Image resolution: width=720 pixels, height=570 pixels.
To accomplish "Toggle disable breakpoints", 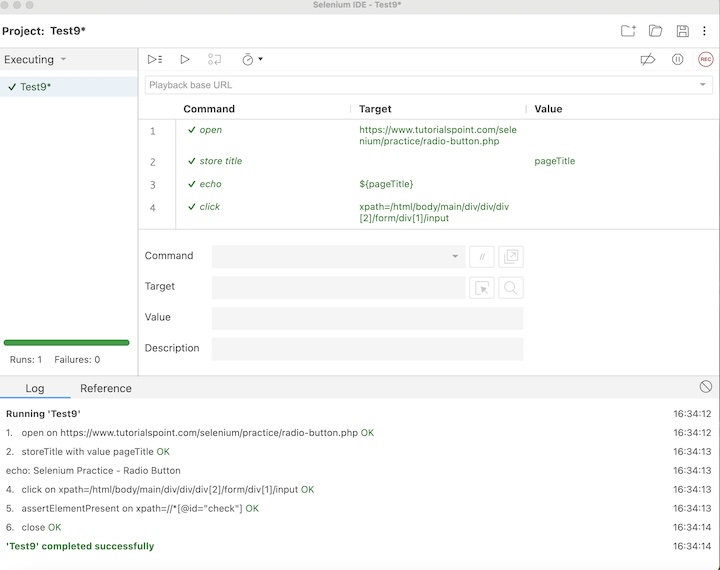I will (x=648, y=60).
